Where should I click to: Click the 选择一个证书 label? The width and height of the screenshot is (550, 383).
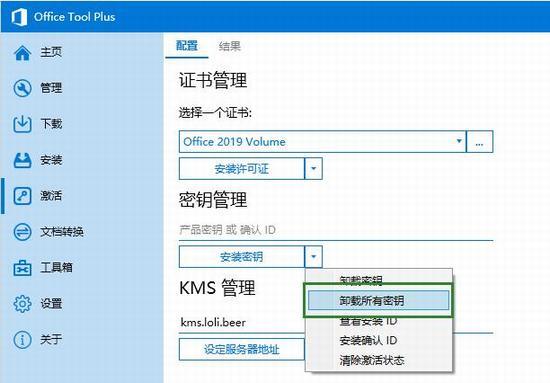pyautogui.click(x=215, y=113)
